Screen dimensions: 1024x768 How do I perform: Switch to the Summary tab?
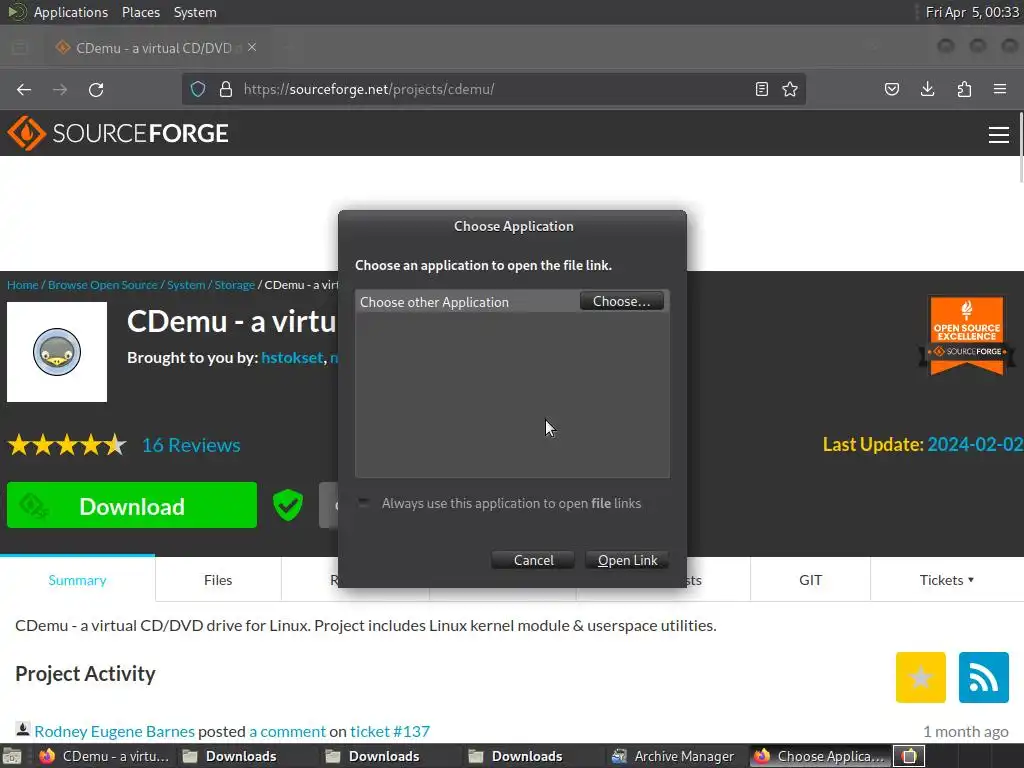77,580
